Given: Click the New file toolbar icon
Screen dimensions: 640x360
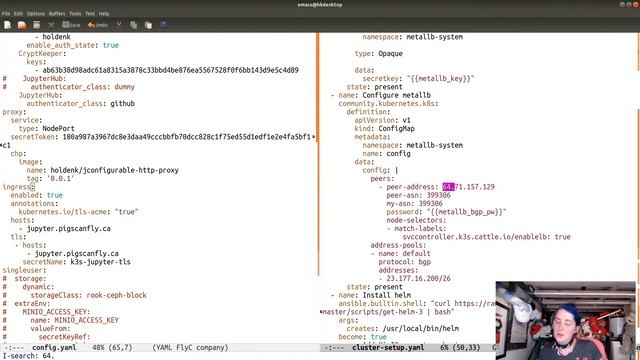Looking at the screenshot, I should tap(7, 25).
